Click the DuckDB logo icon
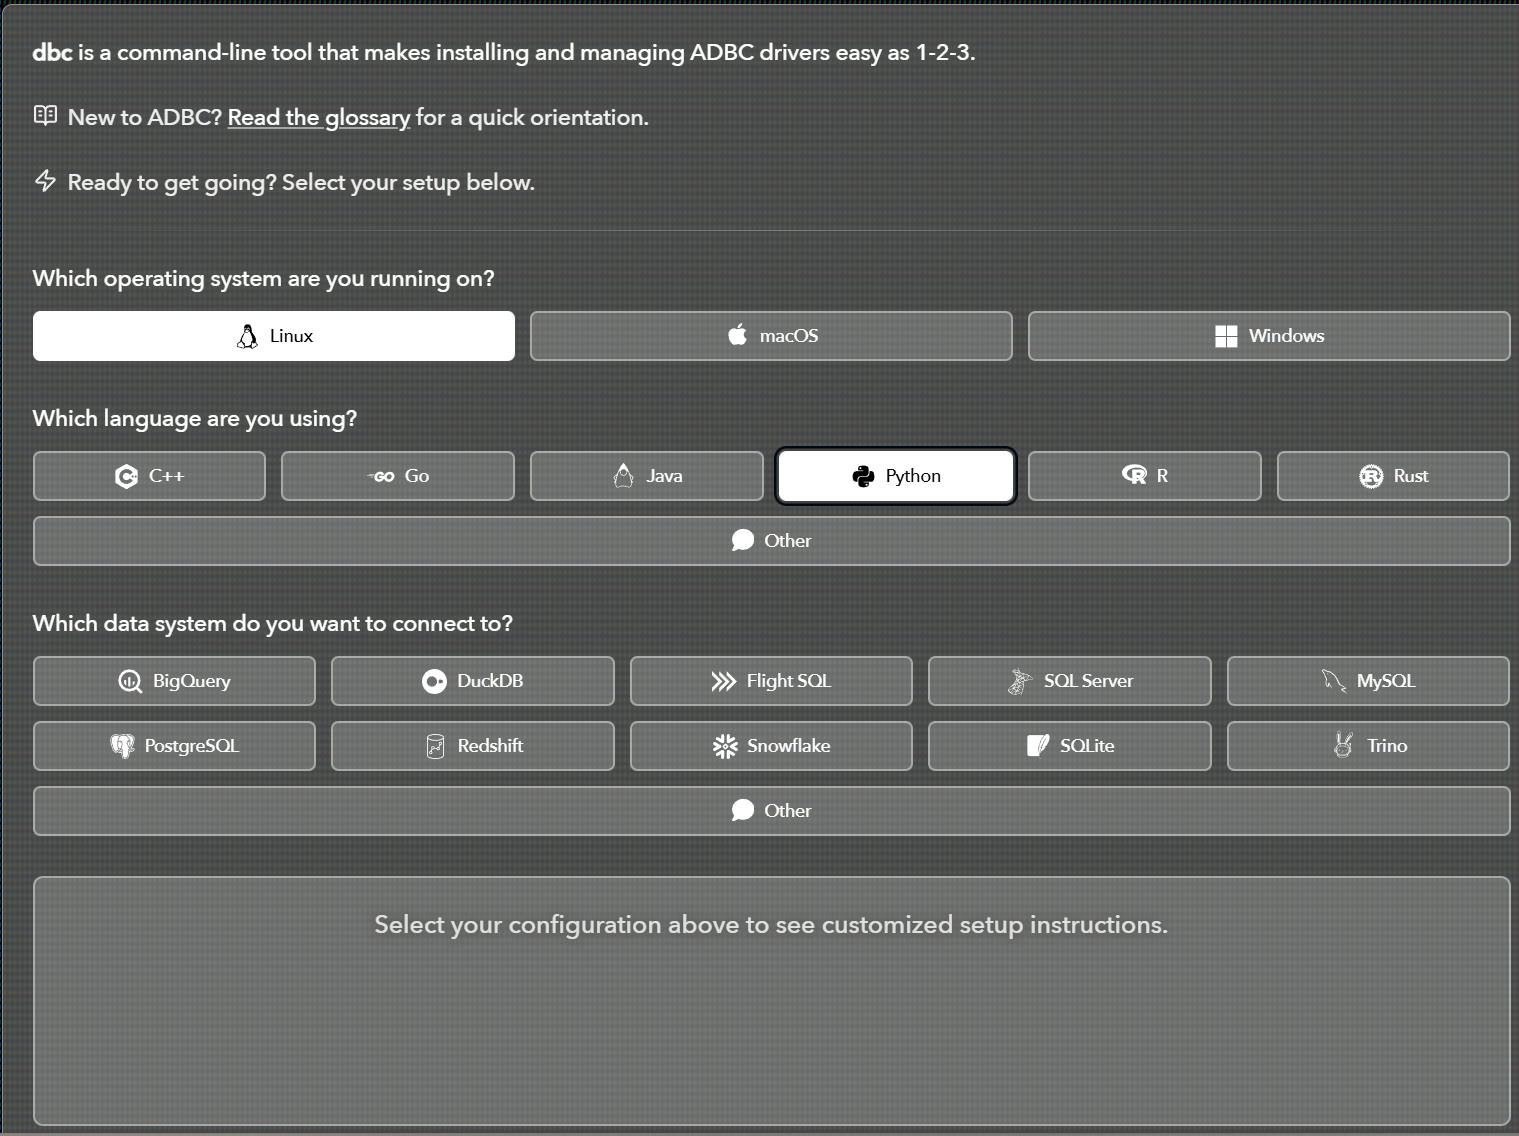This screenshot has width=1519, height=1136. (434, 682)
